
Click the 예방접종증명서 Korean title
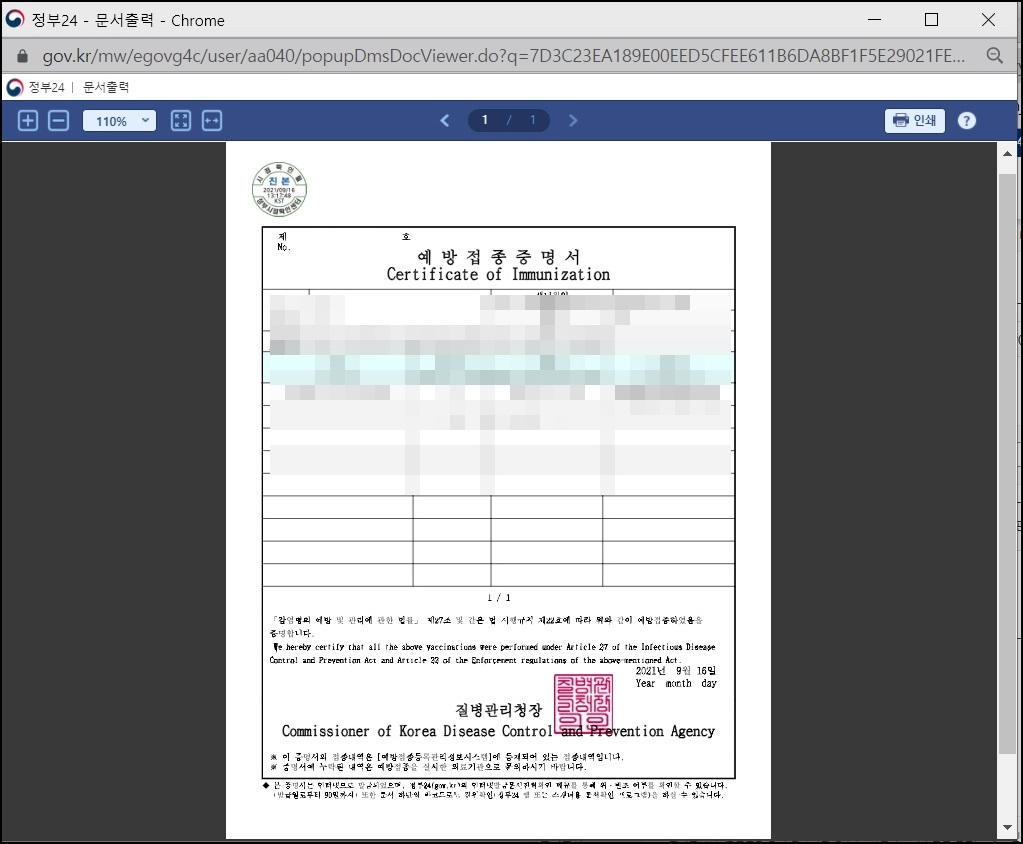498,256
